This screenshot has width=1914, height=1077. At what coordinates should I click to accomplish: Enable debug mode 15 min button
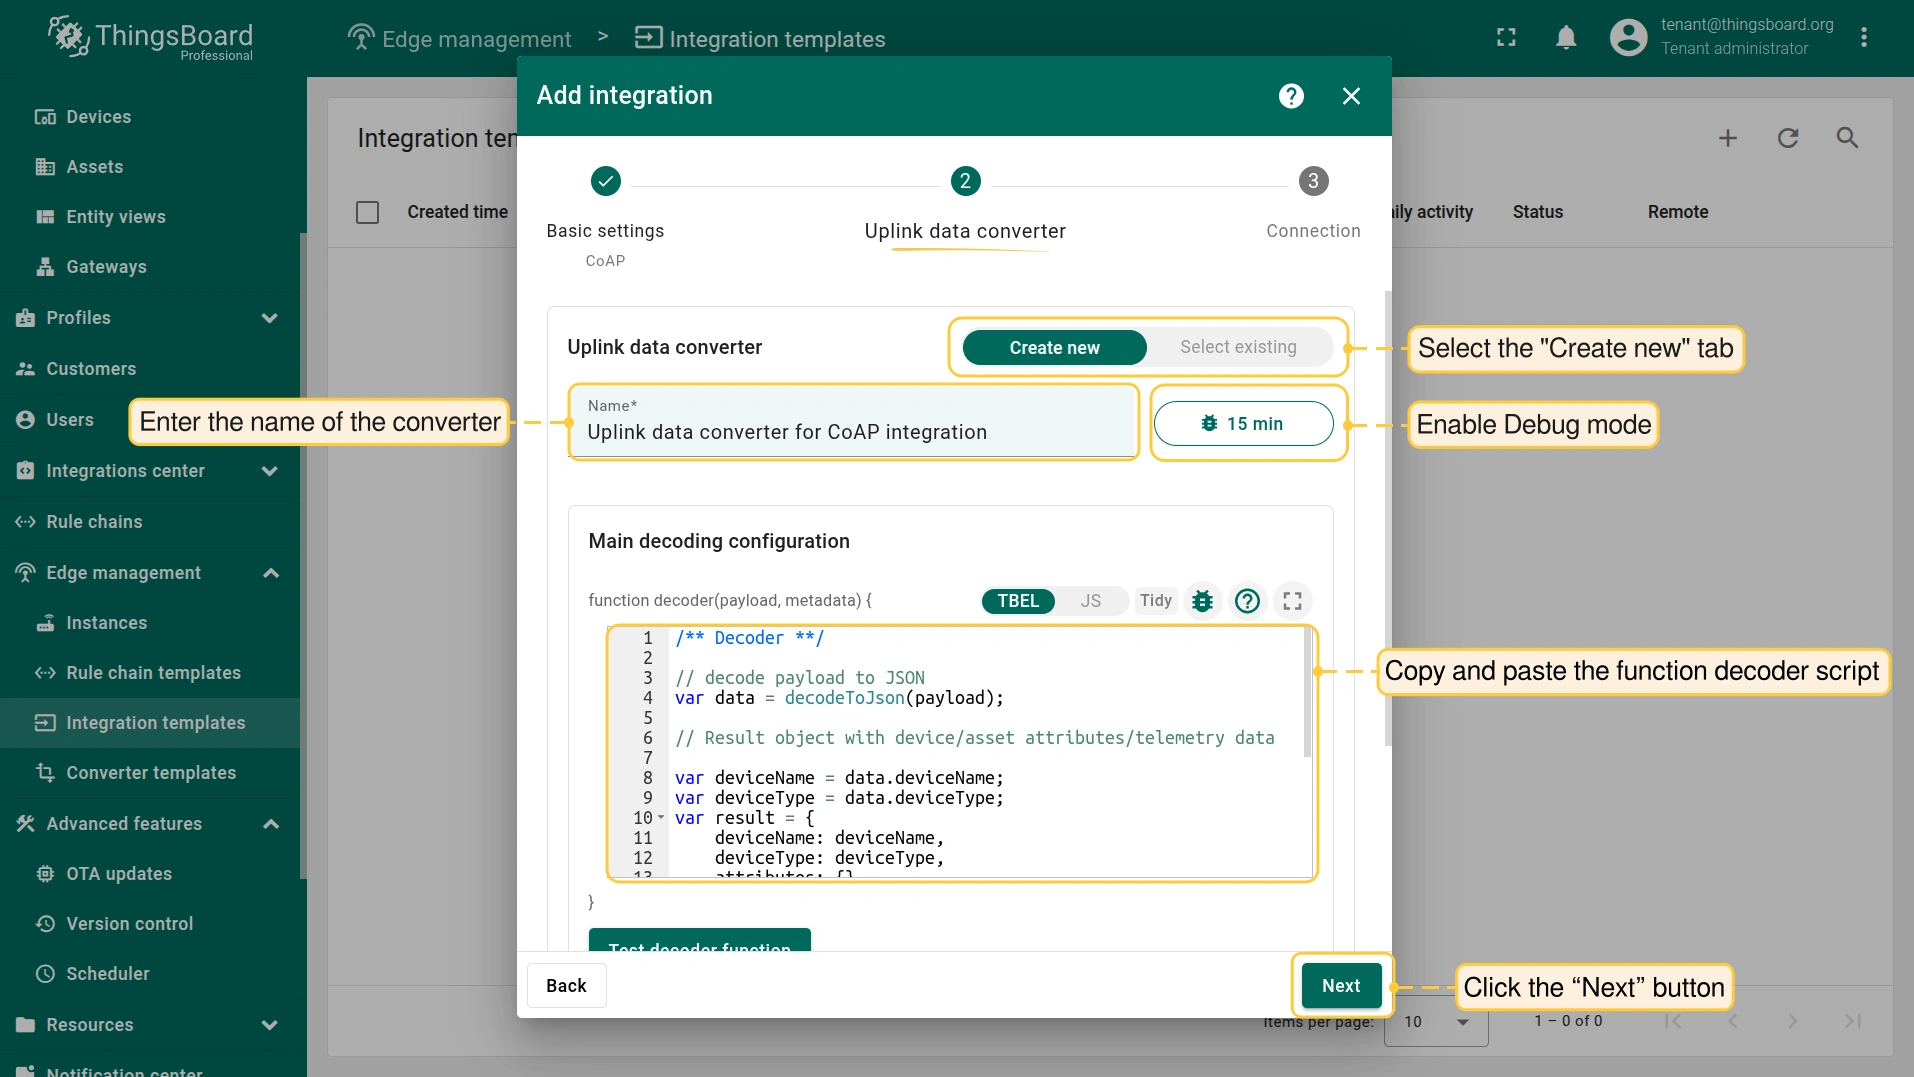(1243, 424)
